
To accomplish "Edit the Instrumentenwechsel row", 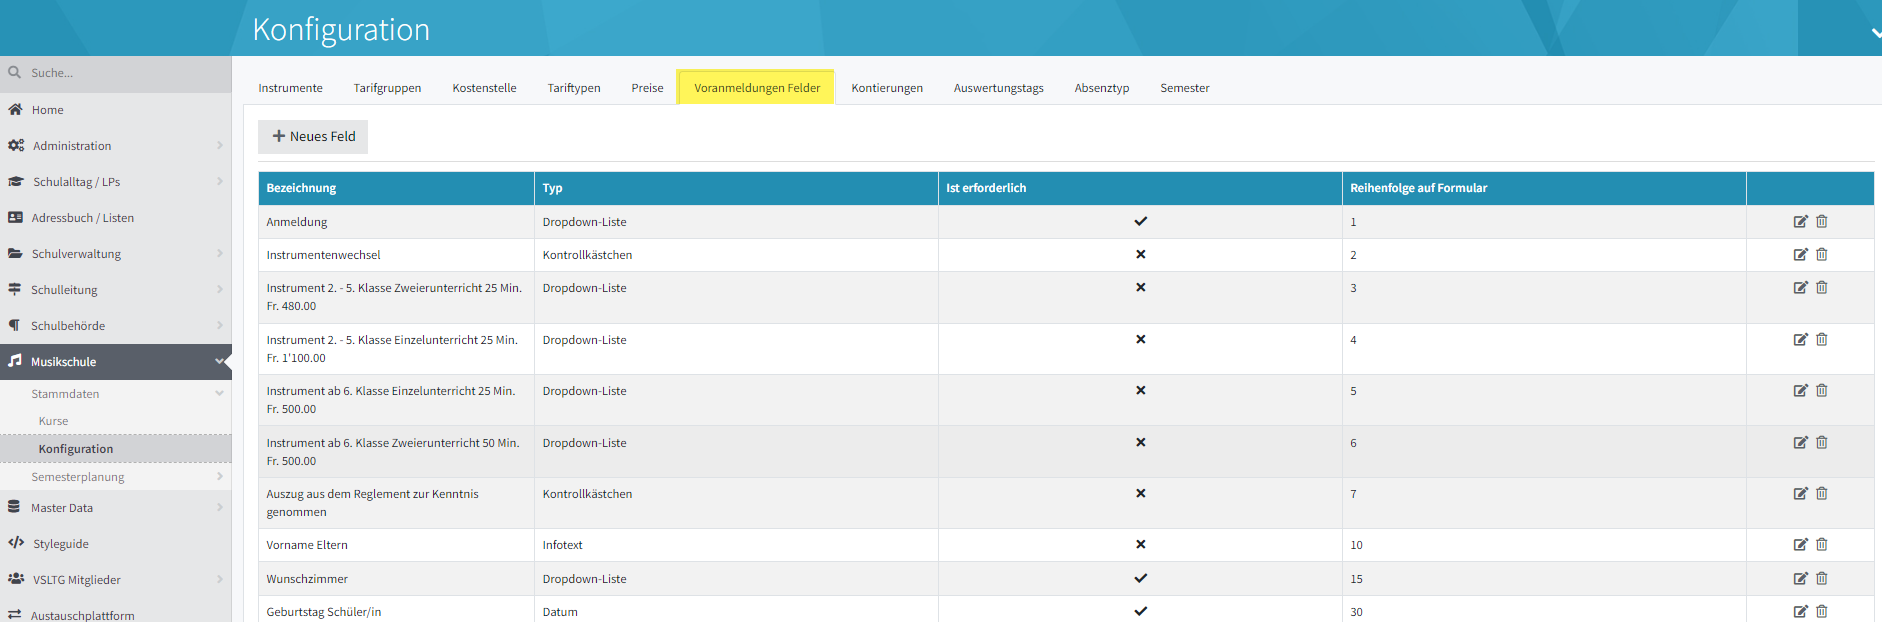I will [x=1800, y=255].
